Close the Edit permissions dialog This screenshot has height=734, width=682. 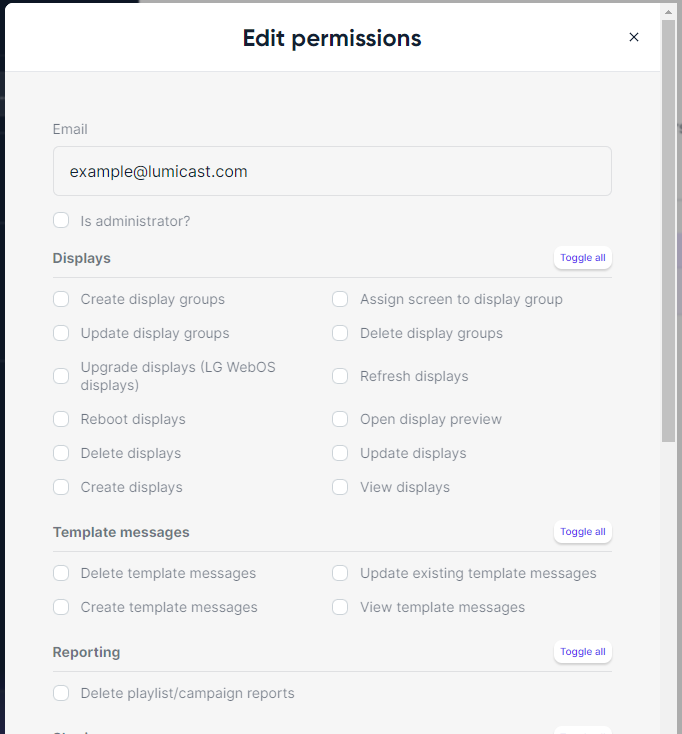634,37
